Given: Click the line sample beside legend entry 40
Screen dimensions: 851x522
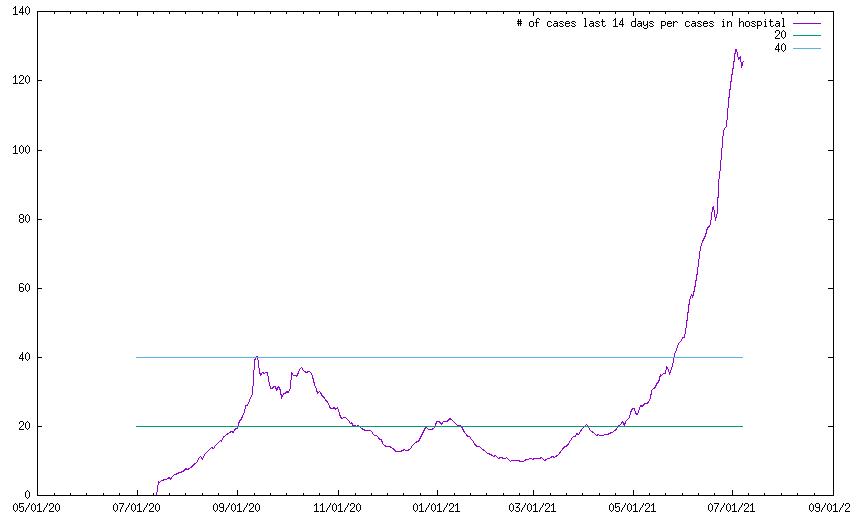Looking at the screenshot, I should (x=806, y=48).
